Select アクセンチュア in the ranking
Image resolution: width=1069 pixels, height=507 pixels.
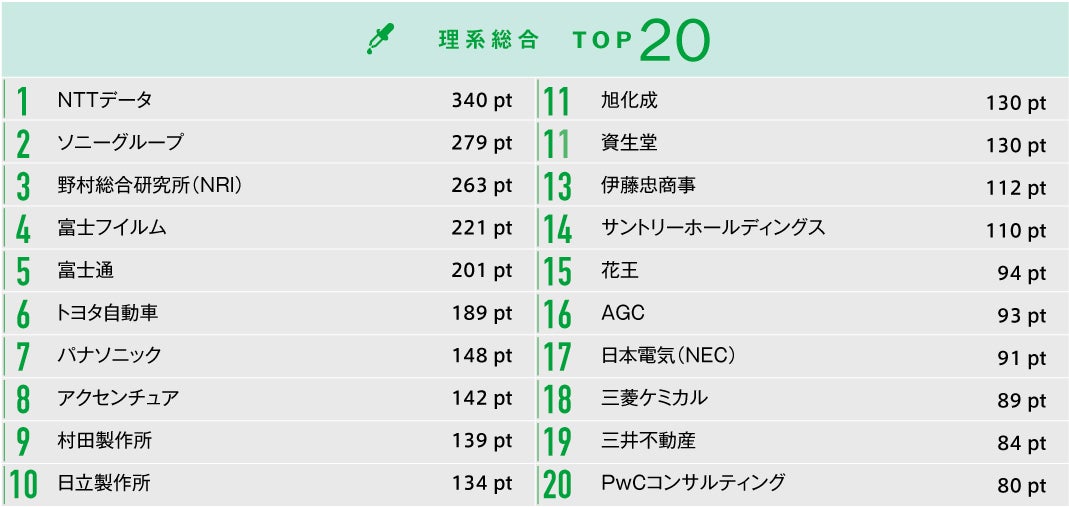pos(119,398)
